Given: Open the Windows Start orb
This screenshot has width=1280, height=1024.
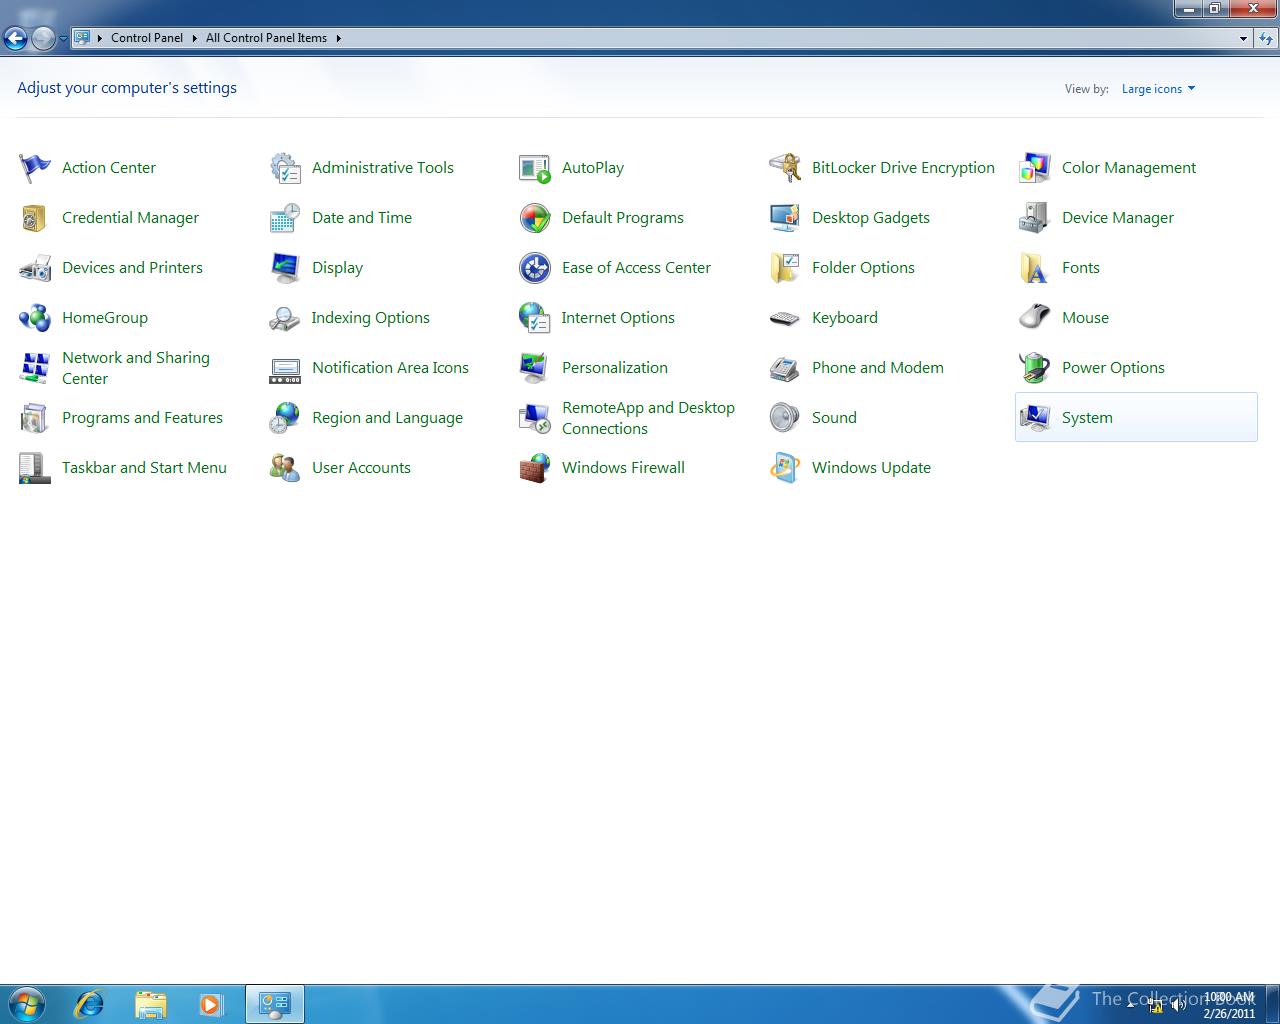Looking at the screenshot, I should (27, 1003).
